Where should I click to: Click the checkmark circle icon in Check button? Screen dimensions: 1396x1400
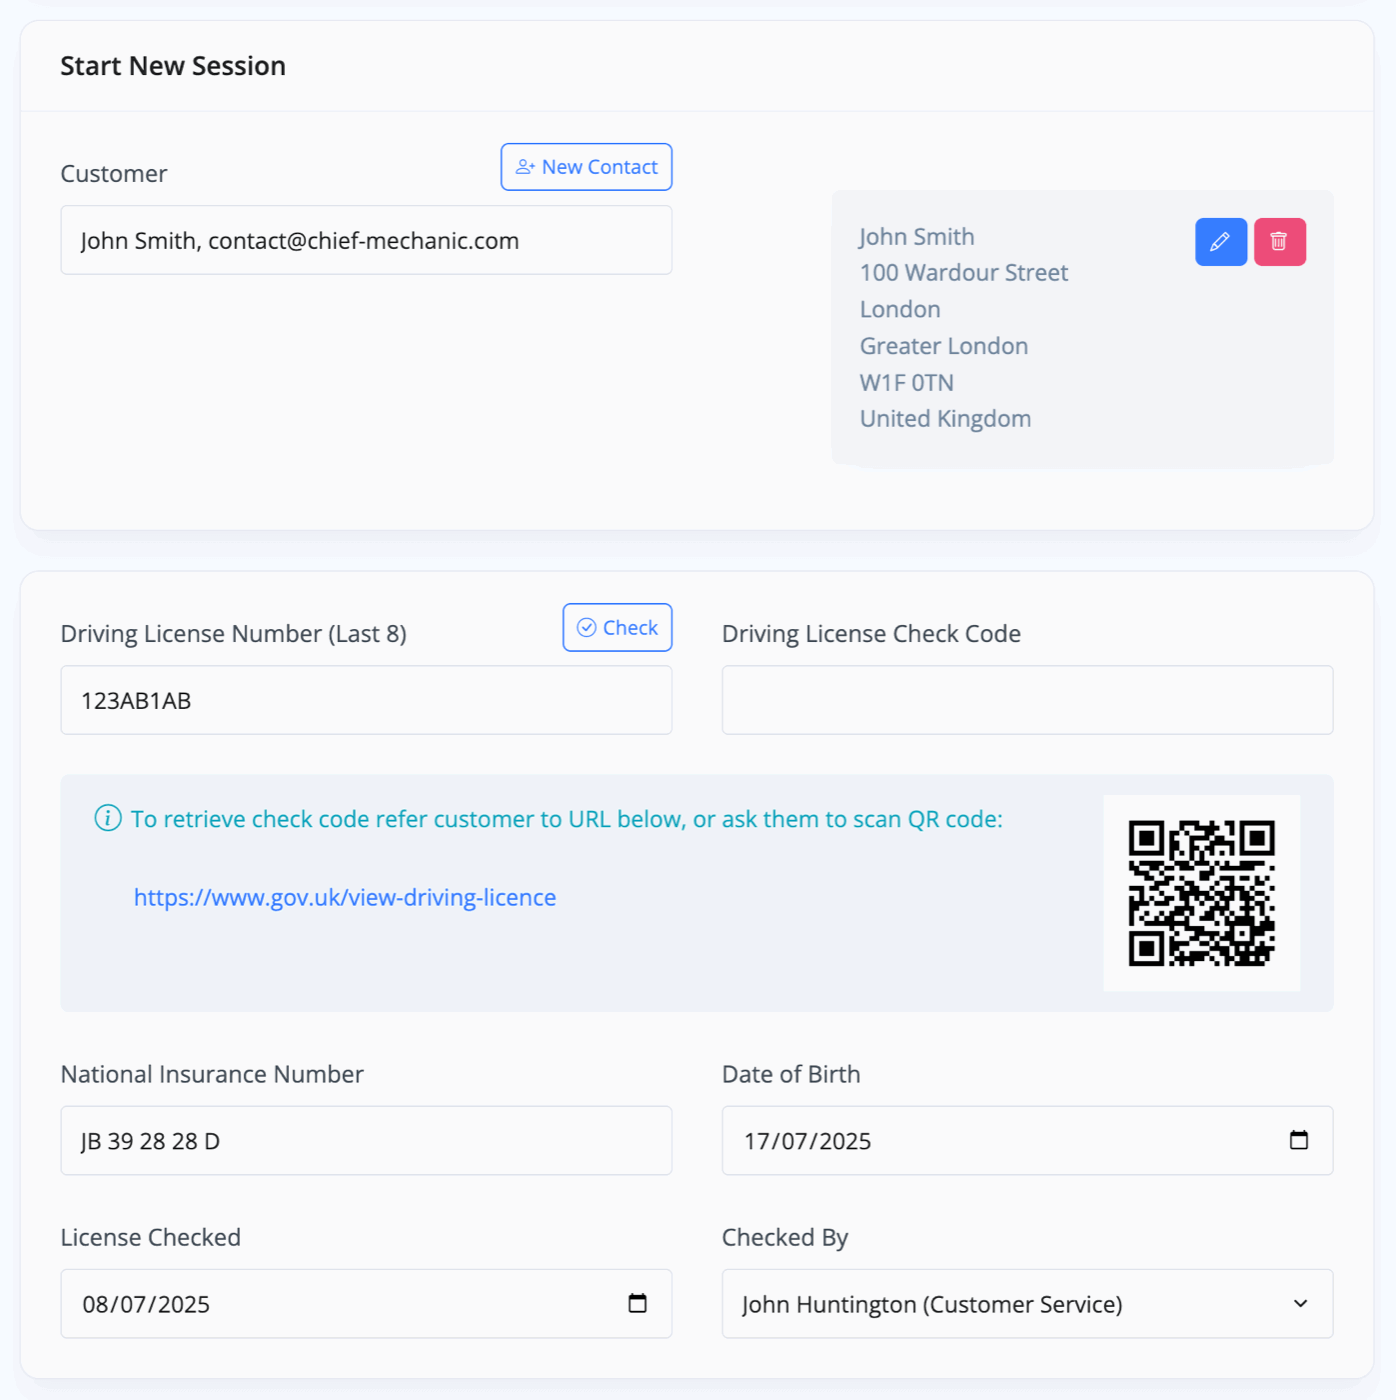(587, 627)
